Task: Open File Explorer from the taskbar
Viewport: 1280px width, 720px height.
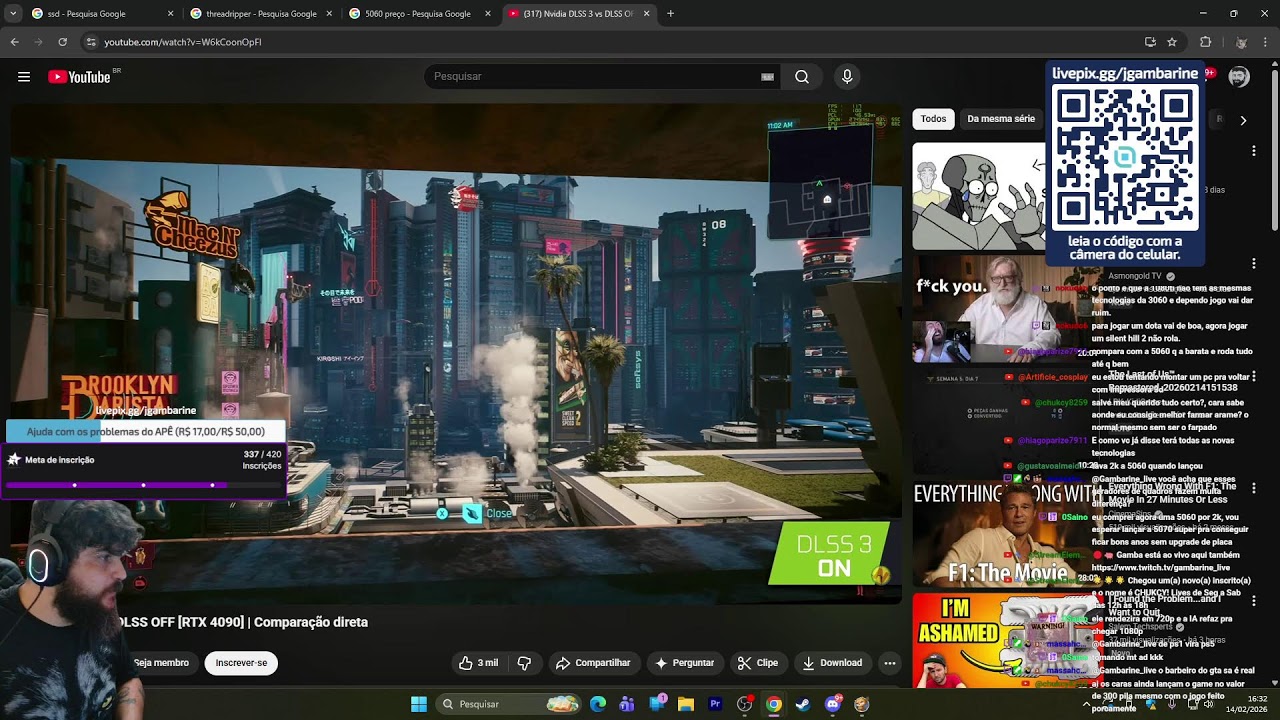Action: [x=686, y=704]
